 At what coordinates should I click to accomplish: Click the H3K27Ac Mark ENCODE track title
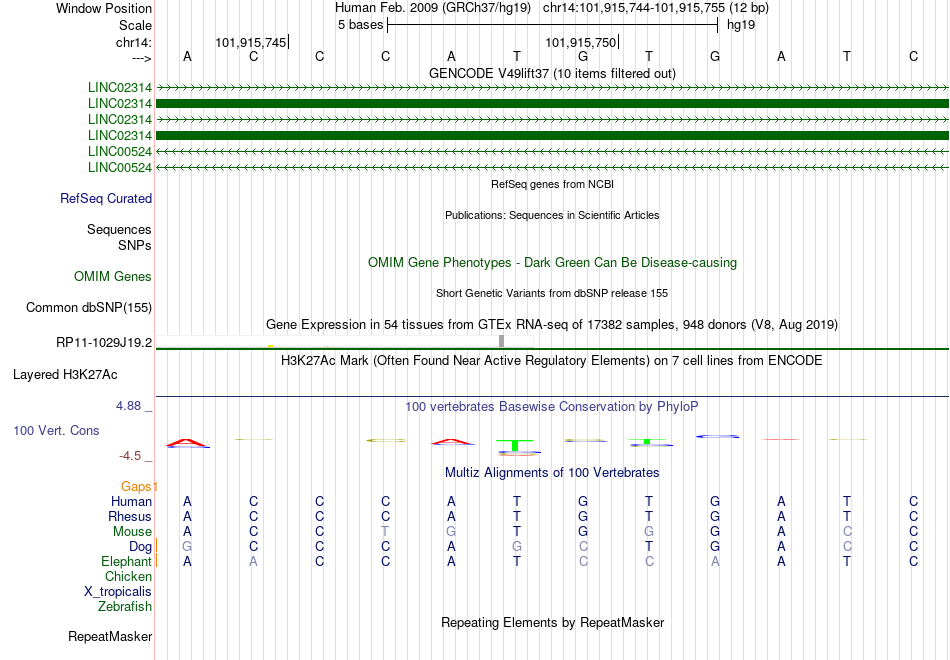[552, 361]
